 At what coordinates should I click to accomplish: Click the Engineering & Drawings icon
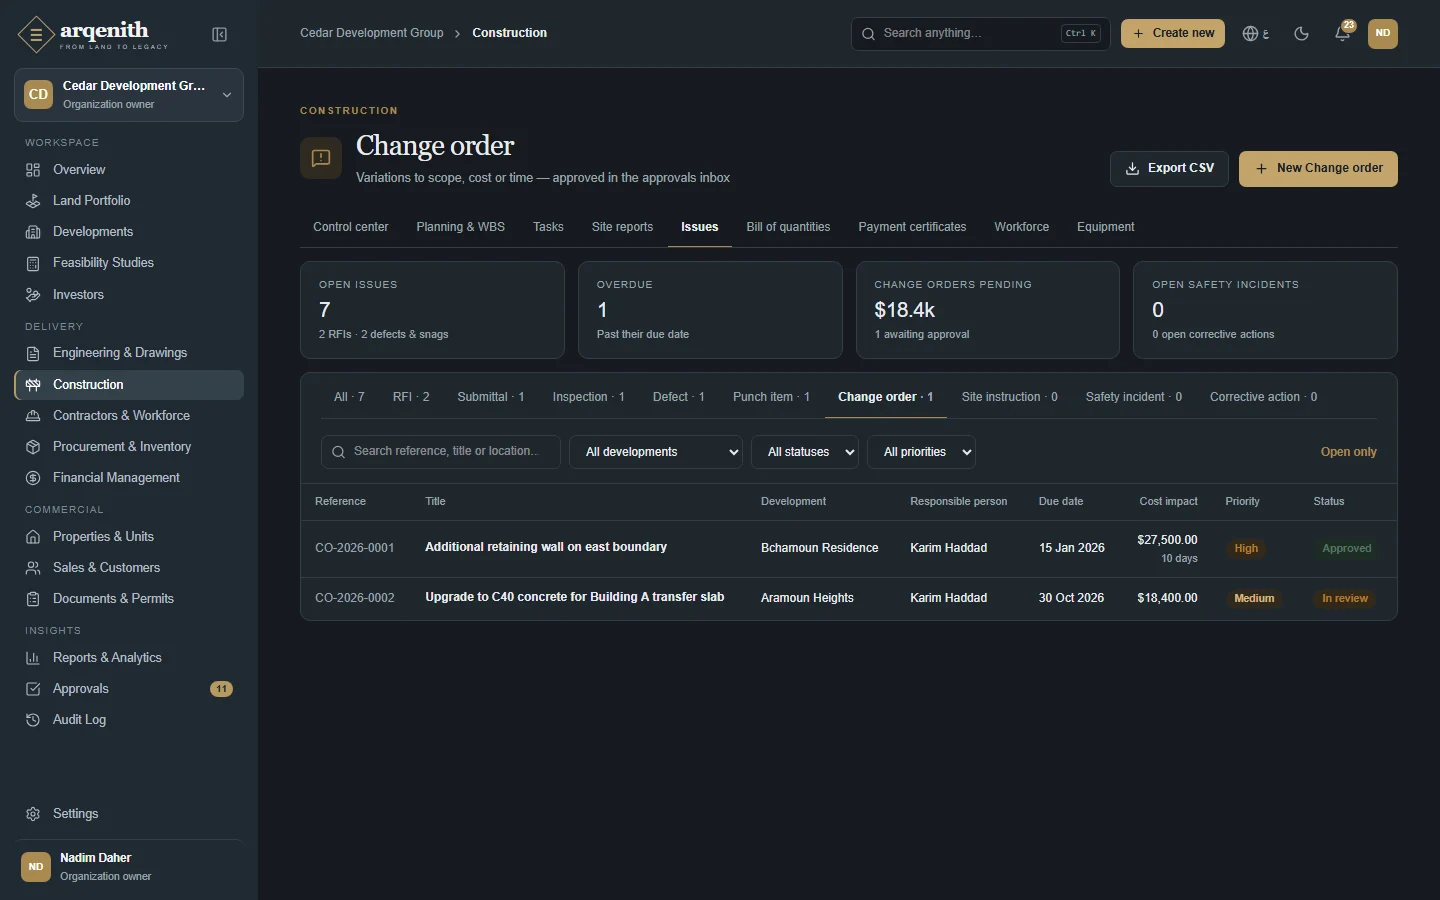point(33,353)
